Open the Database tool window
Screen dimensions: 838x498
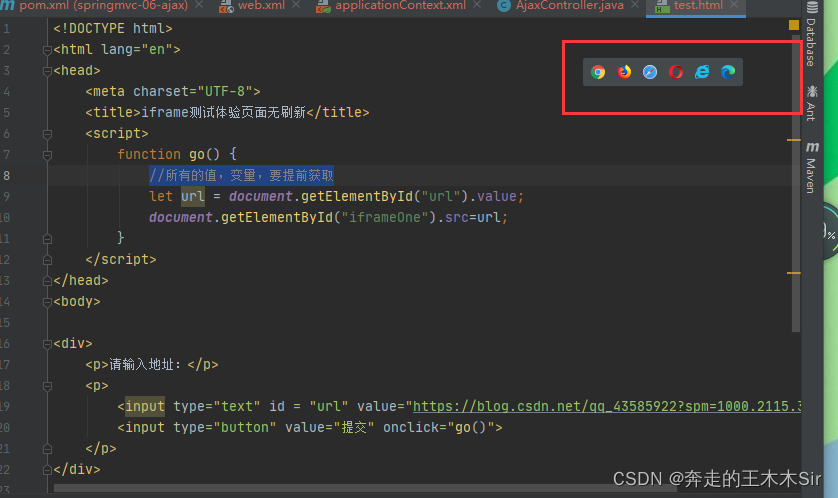click(x=812, y=35)
